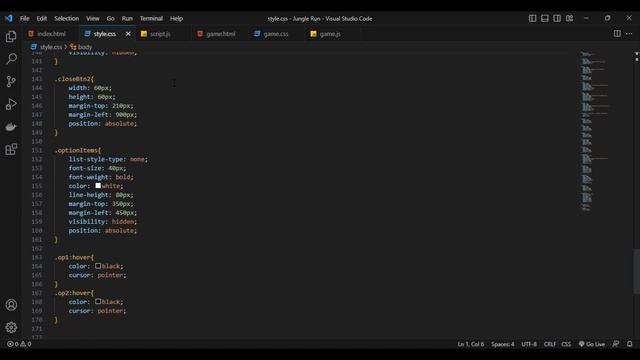Open the editor More Actions ellipsis

pos(629,34)
